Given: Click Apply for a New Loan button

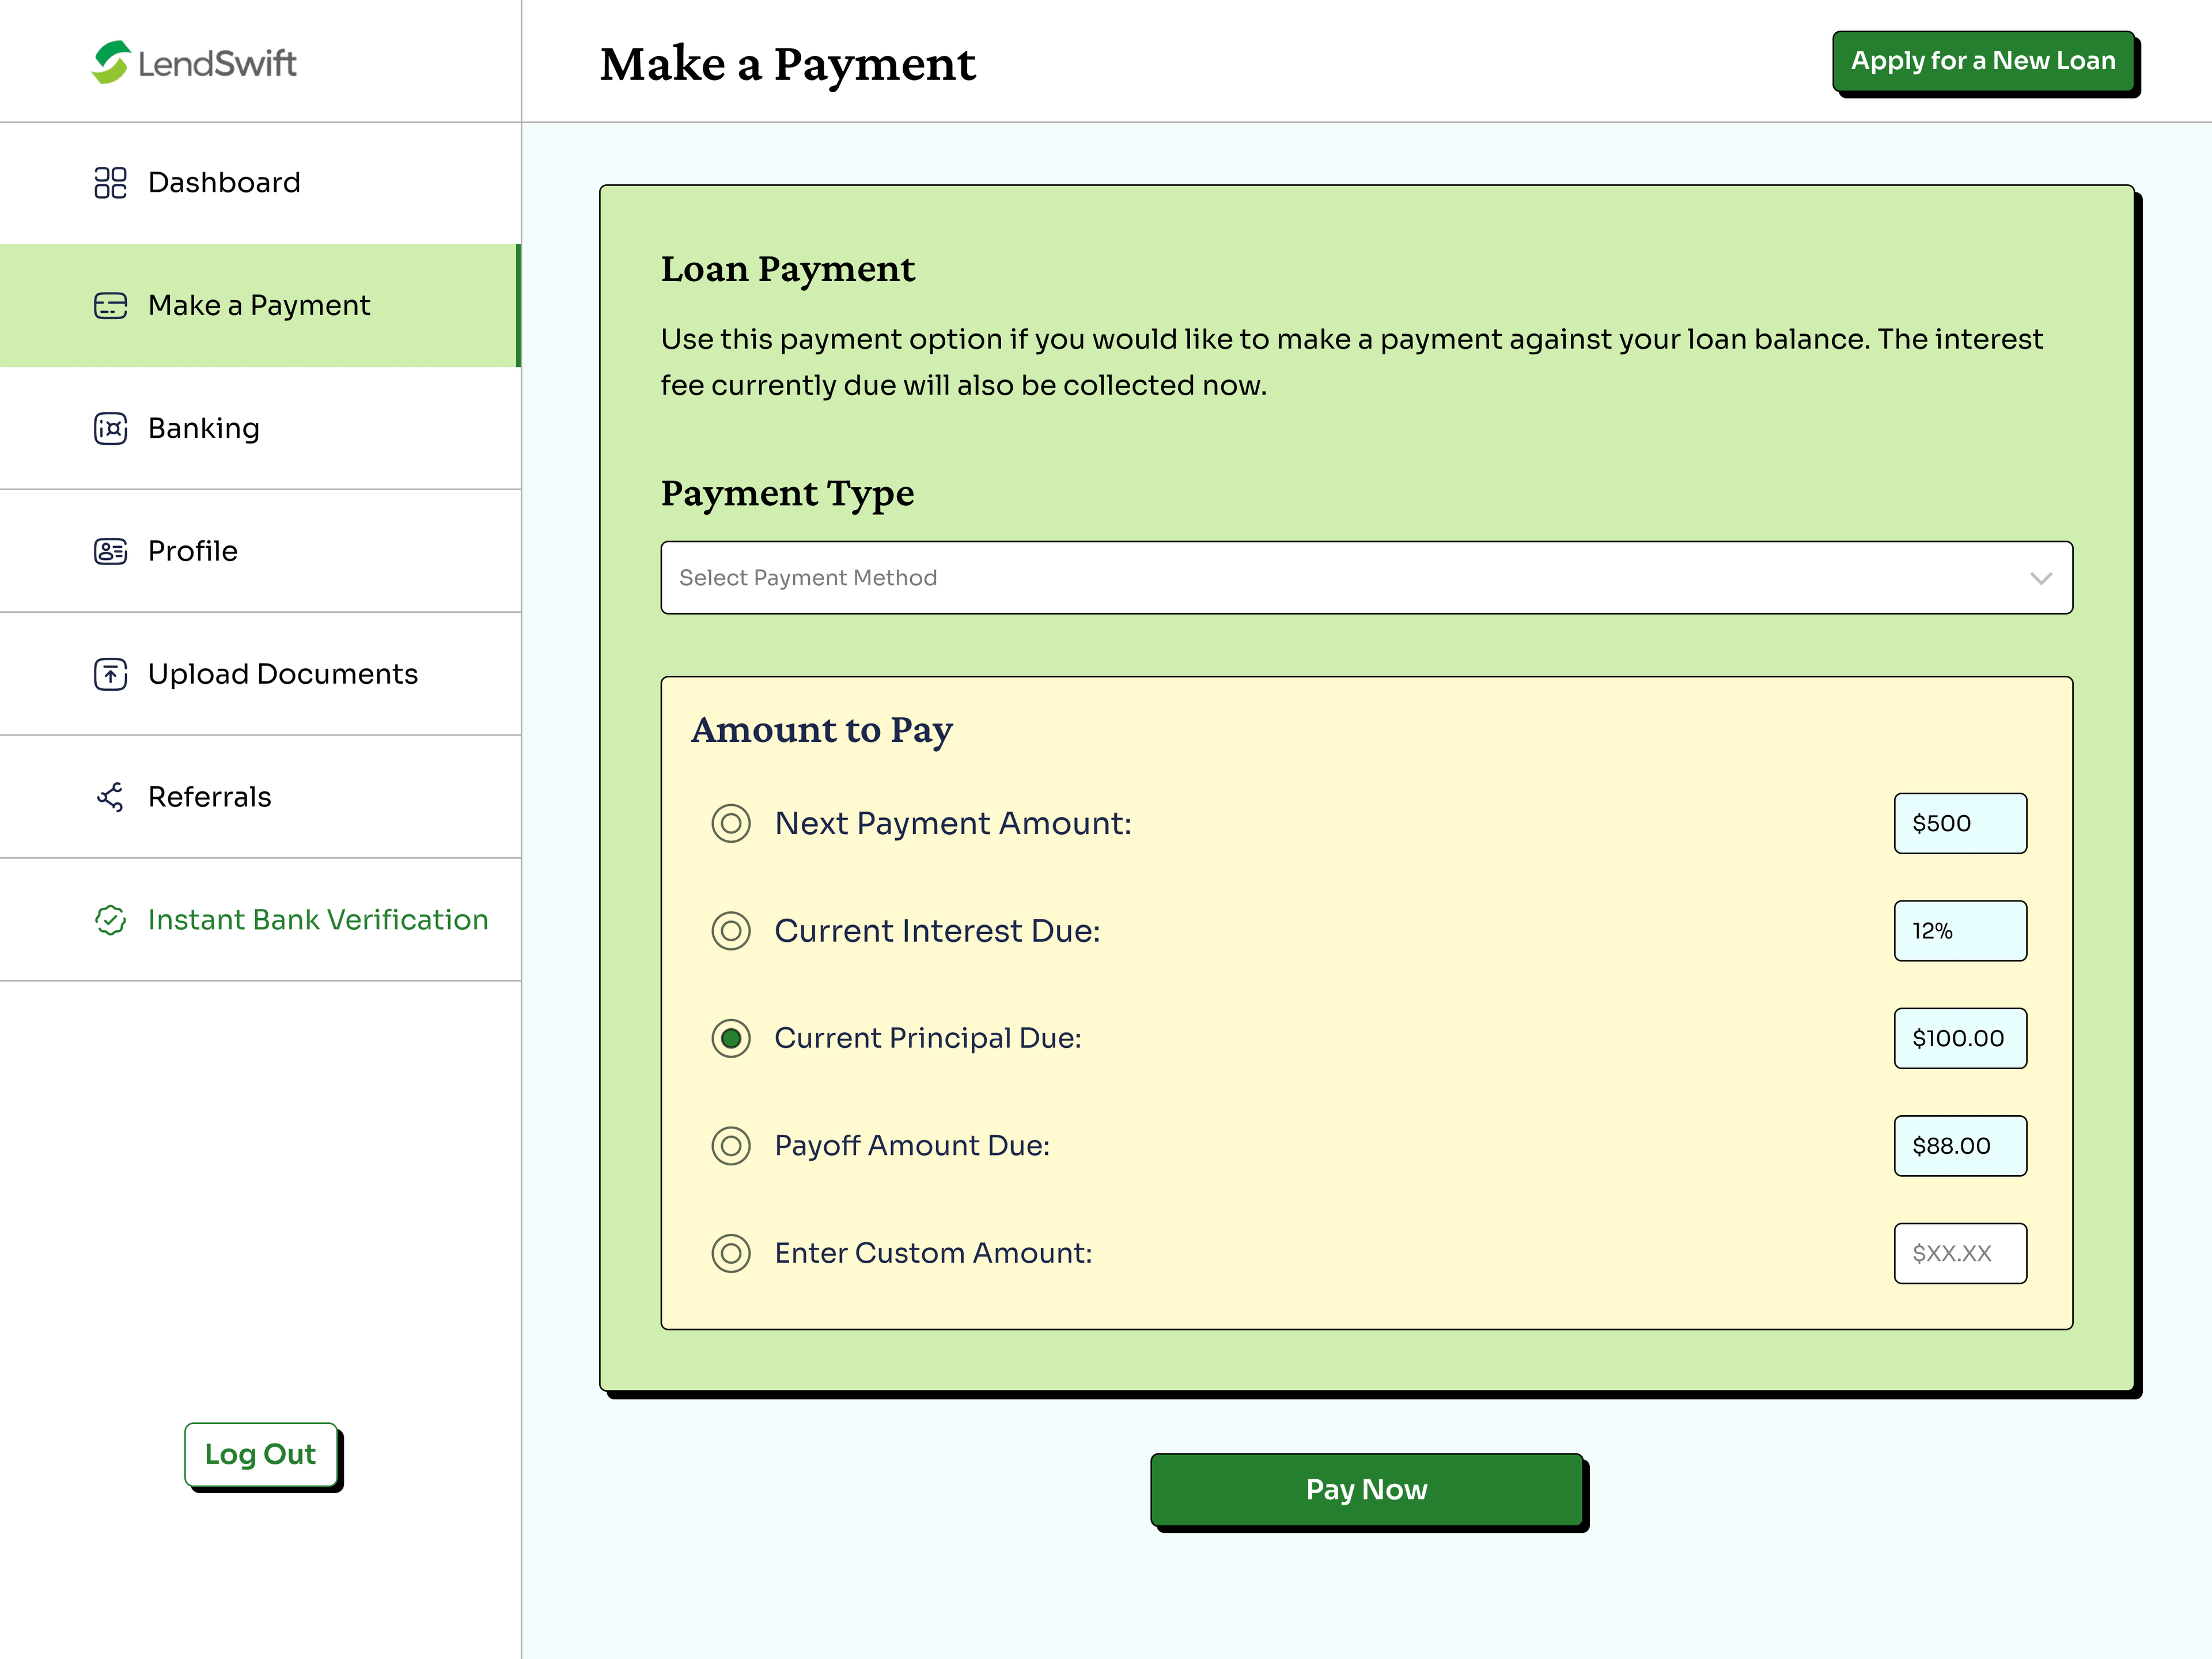Looking at the screenshot, I should tap(1983, 61).
